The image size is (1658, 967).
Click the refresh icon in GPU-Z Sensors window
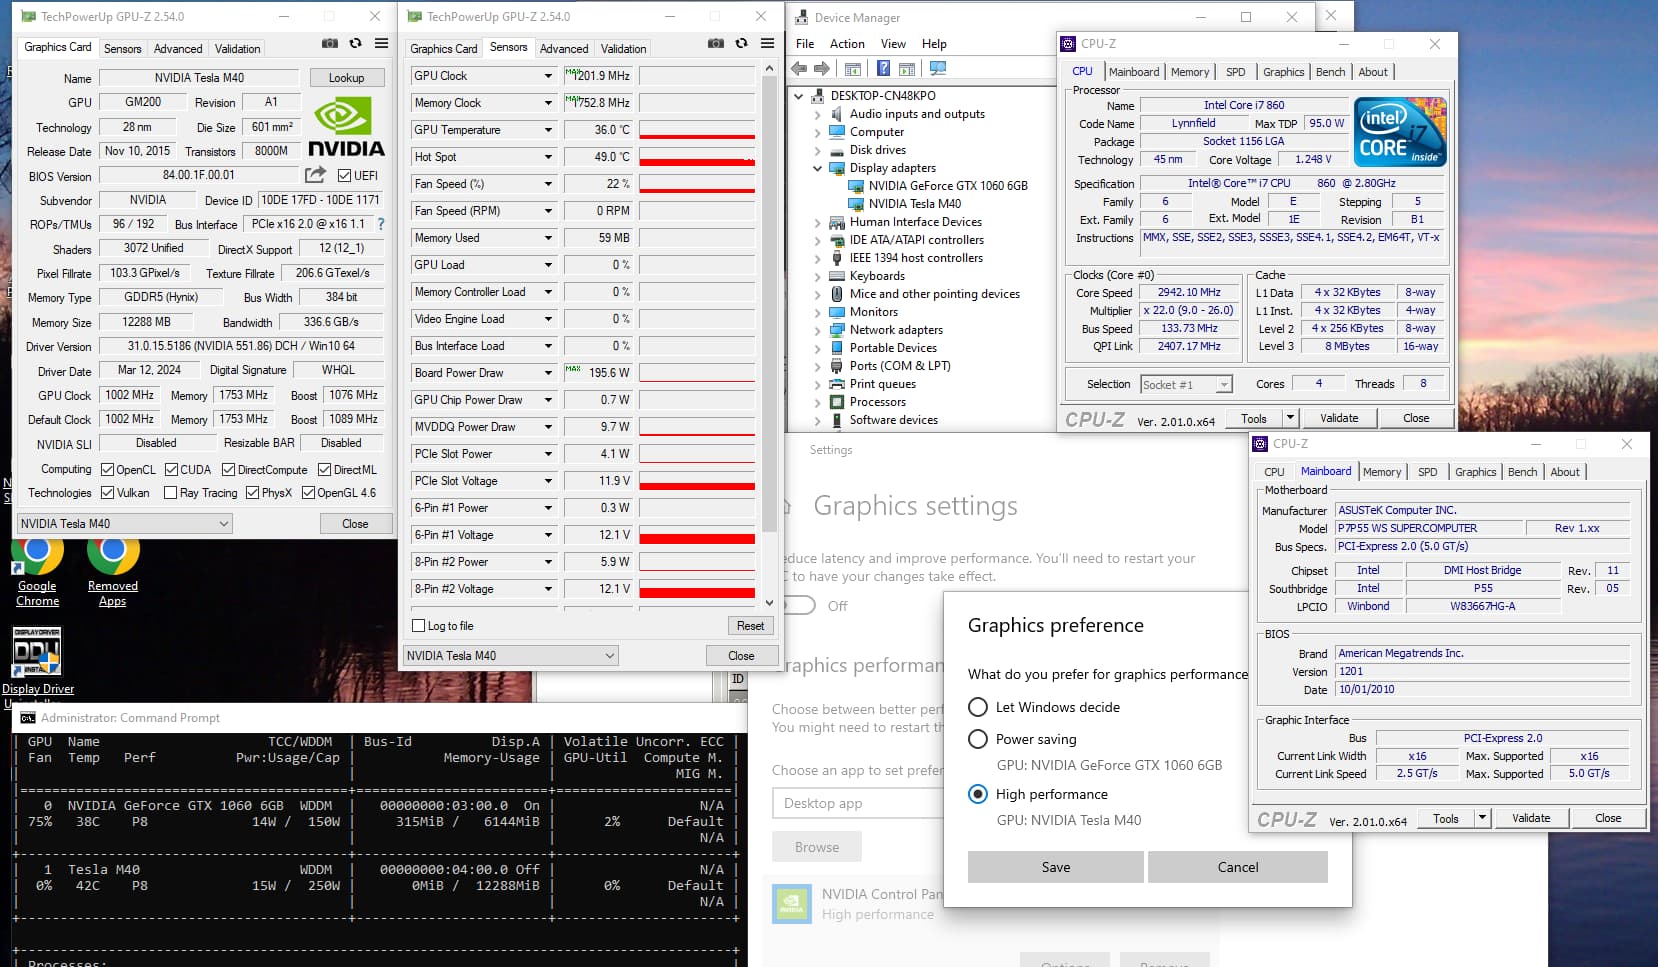[x=741, y=44]
